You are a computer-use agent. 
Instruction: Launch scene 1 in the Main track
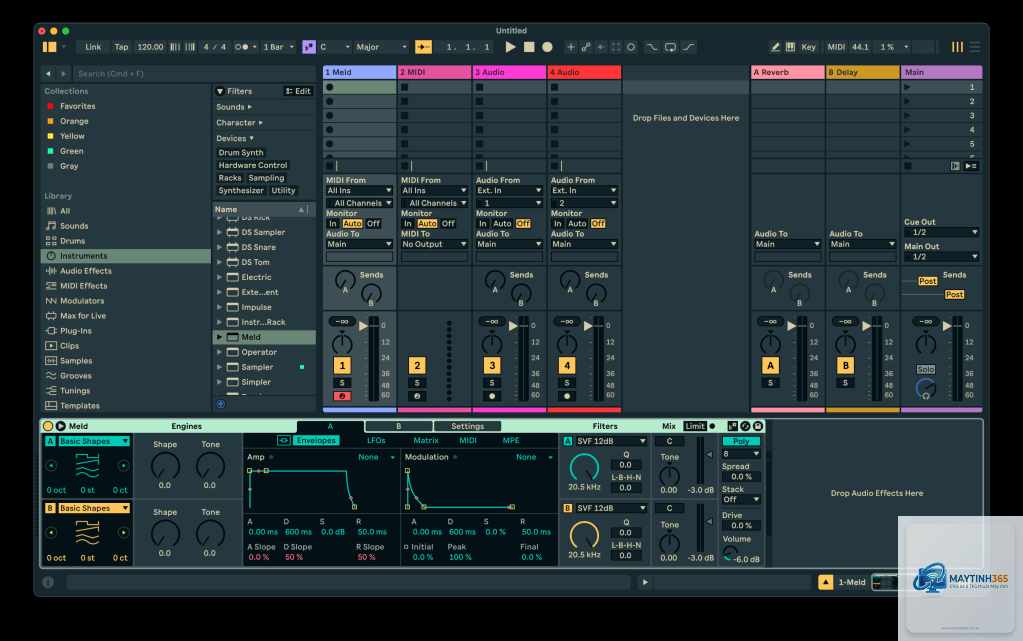[x=907, y=87]
